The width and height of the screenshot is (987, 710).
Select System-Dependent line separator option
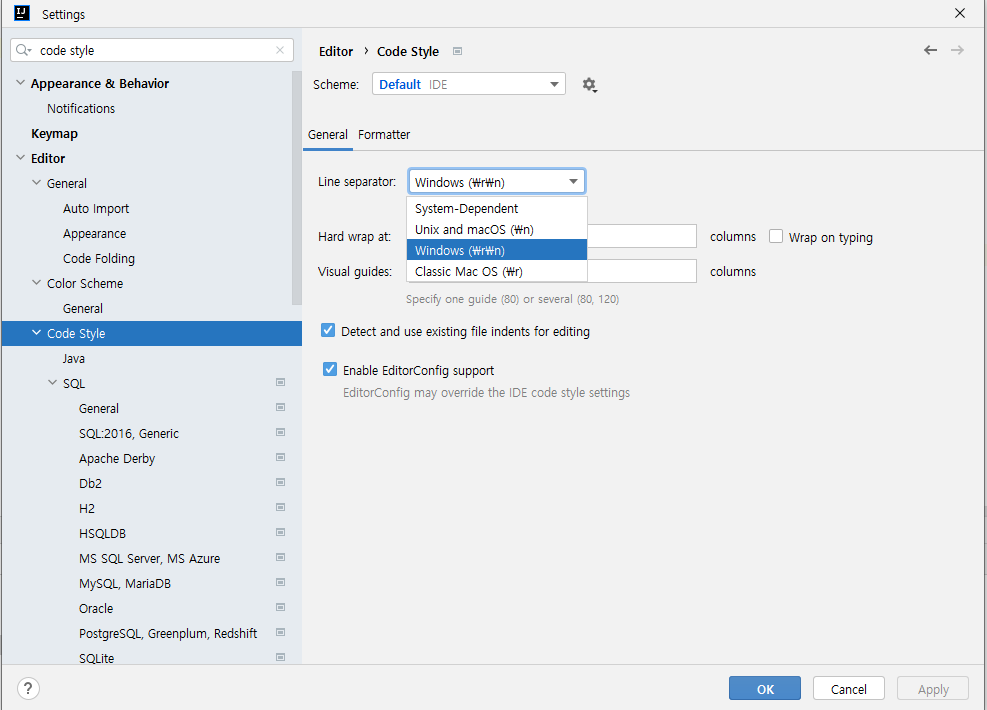pos(497,208)
